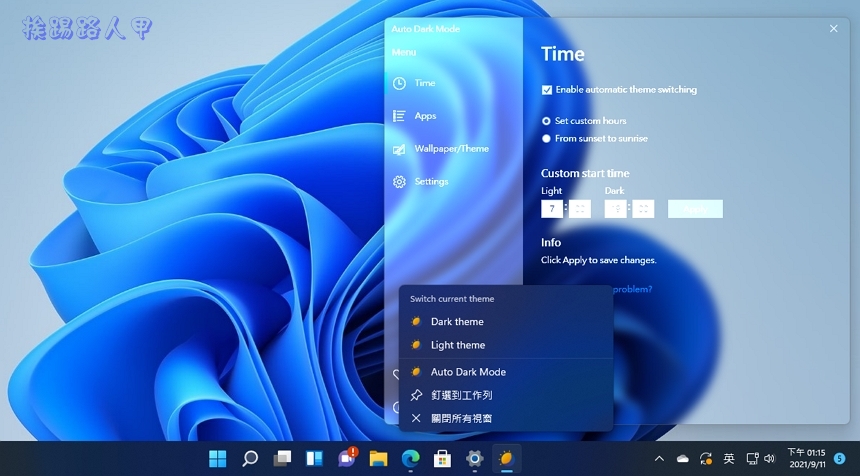Viewport: 860px width, 476px height.
Task: Click the OneDrive cloud tray icon
Action: [x=683, y=458]
